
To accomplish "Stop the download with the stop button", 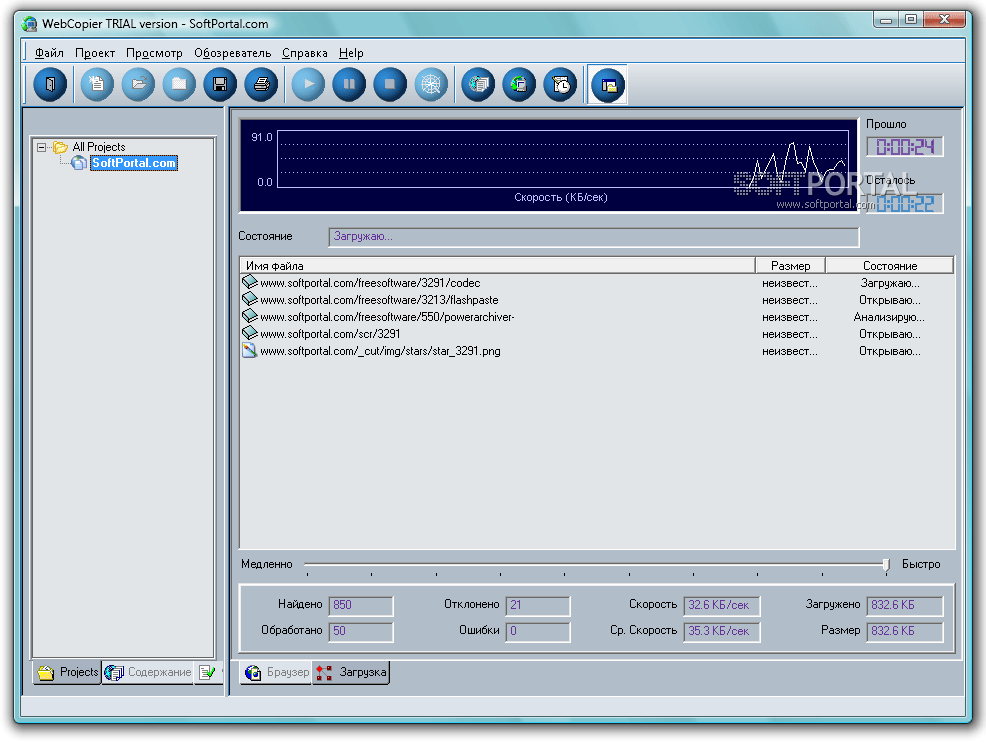I will [x=390, y=85].
